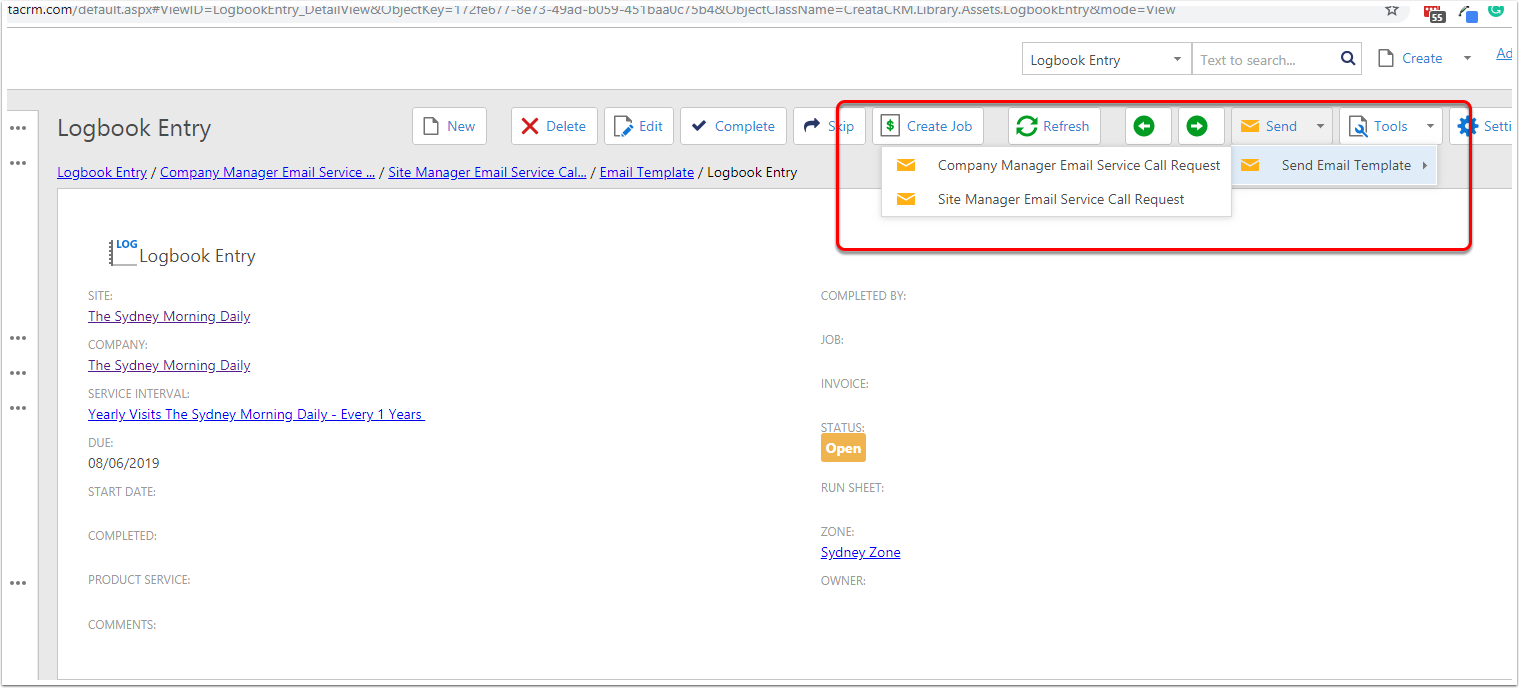The image size is (1519, 688).
Task: Click the green Refresh button
Action: 1053,126
